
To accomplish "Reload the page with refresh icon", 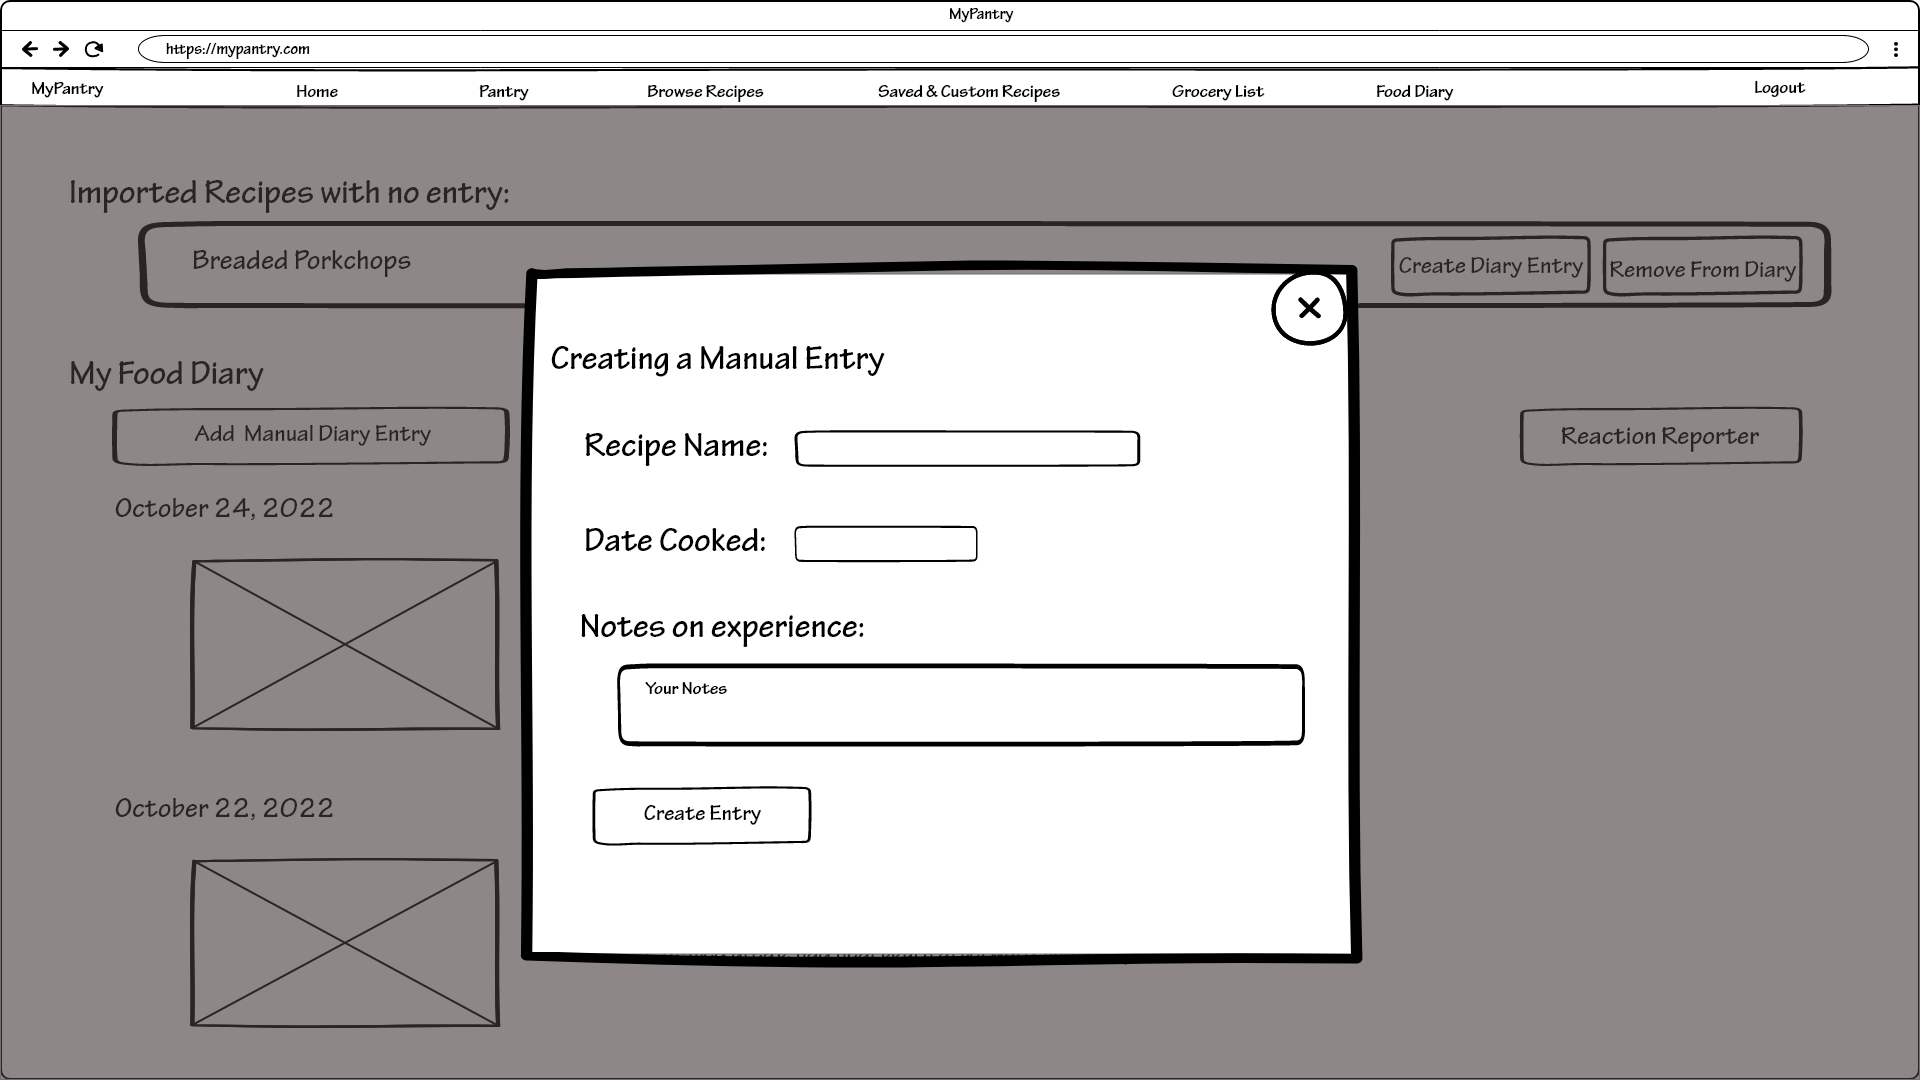I will (x=94, y=49).
